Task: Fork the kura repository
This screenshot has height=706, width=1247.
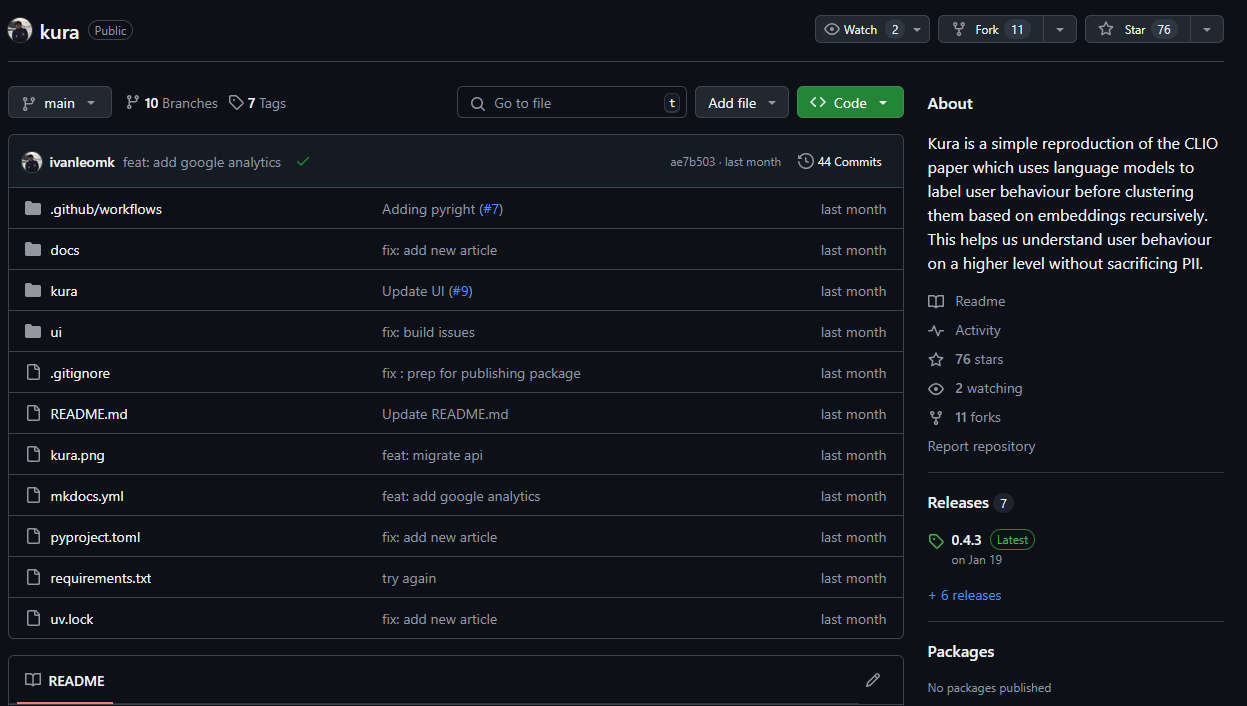Action: 991,30
